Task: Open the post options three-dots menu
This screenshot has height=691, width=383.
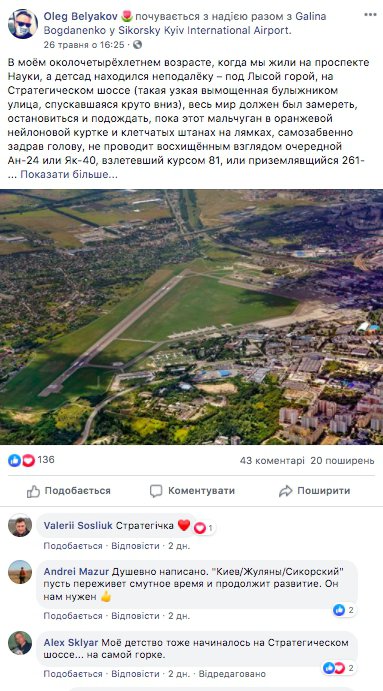Action: pyautogui.click(x=370, y=15)
